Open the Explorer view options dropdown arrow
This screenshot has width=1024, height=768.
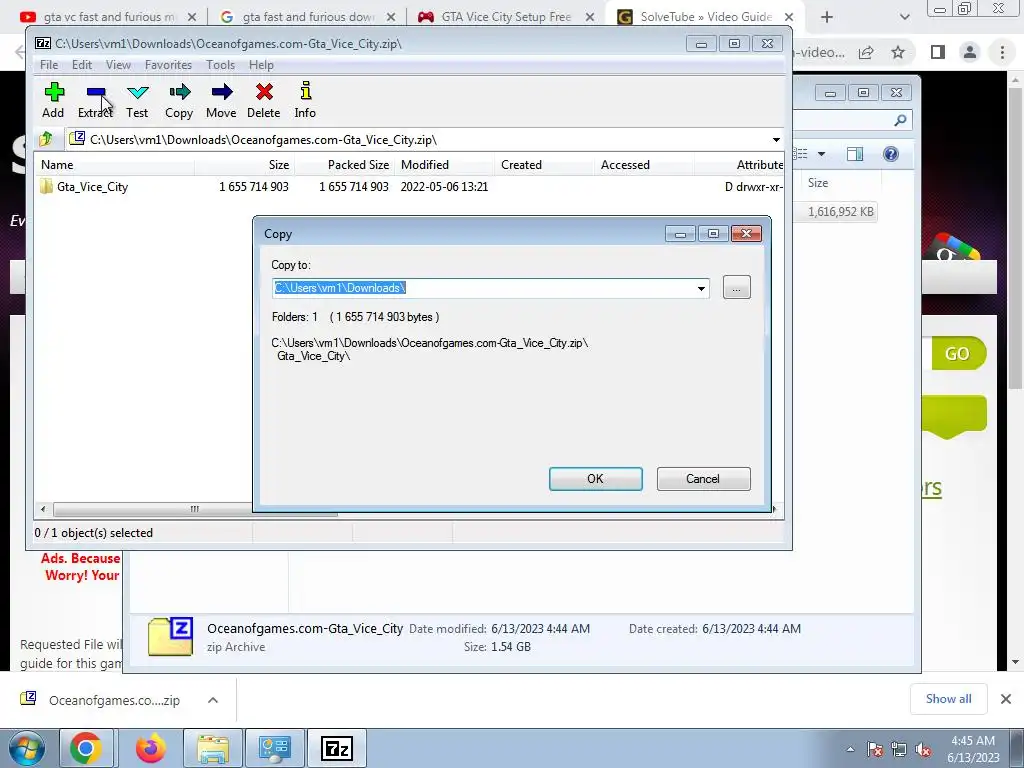(822, 154)
